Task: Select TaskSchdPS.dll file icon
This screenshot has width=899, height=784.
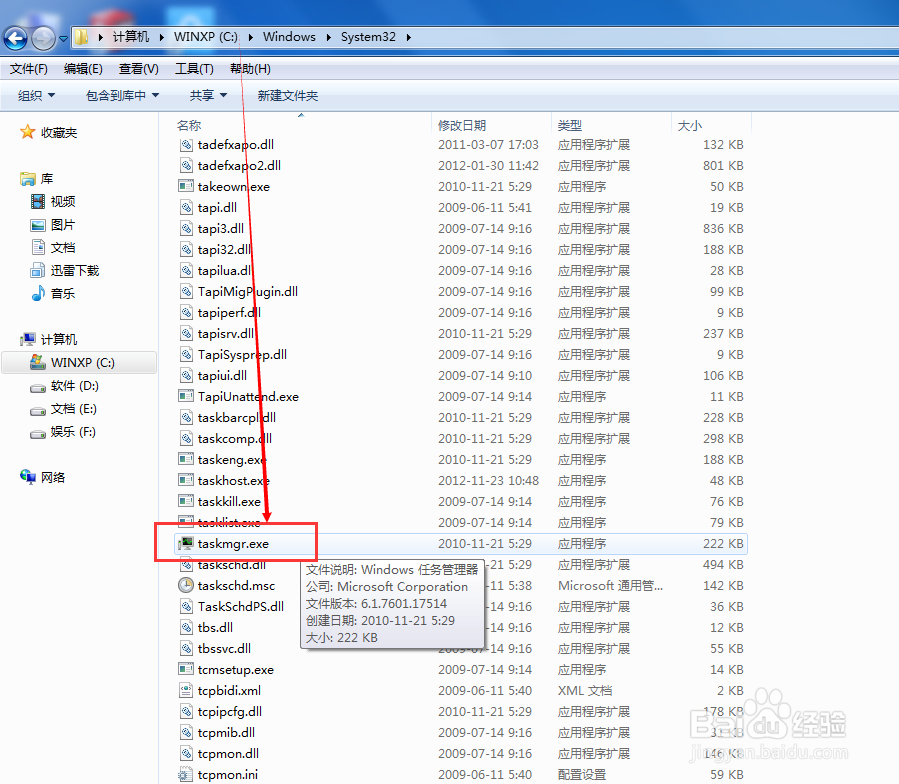Action: (186, 606)
